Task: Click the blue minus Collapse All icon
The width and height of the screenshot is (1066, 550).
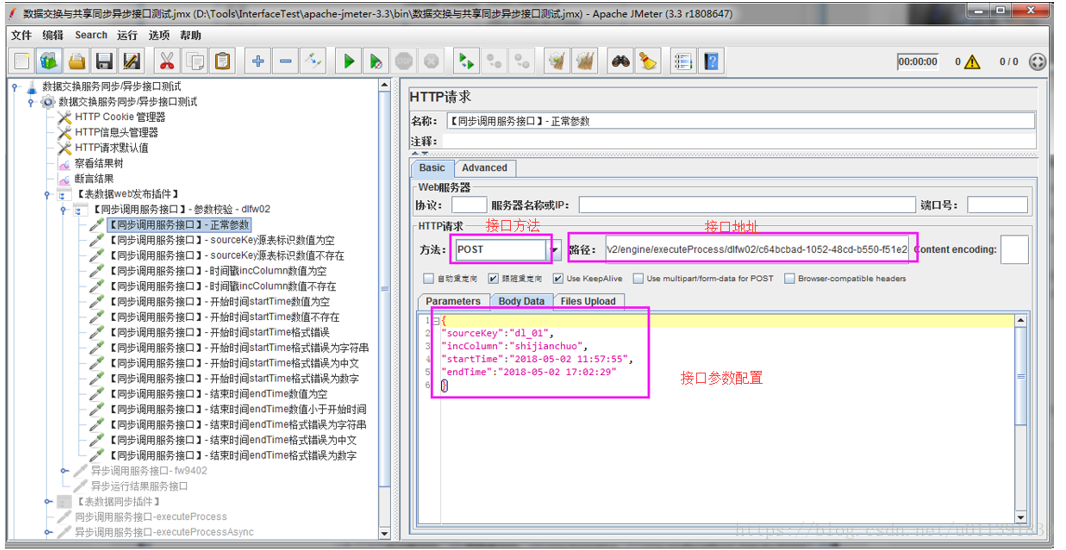Action: [x=286, y=61]
